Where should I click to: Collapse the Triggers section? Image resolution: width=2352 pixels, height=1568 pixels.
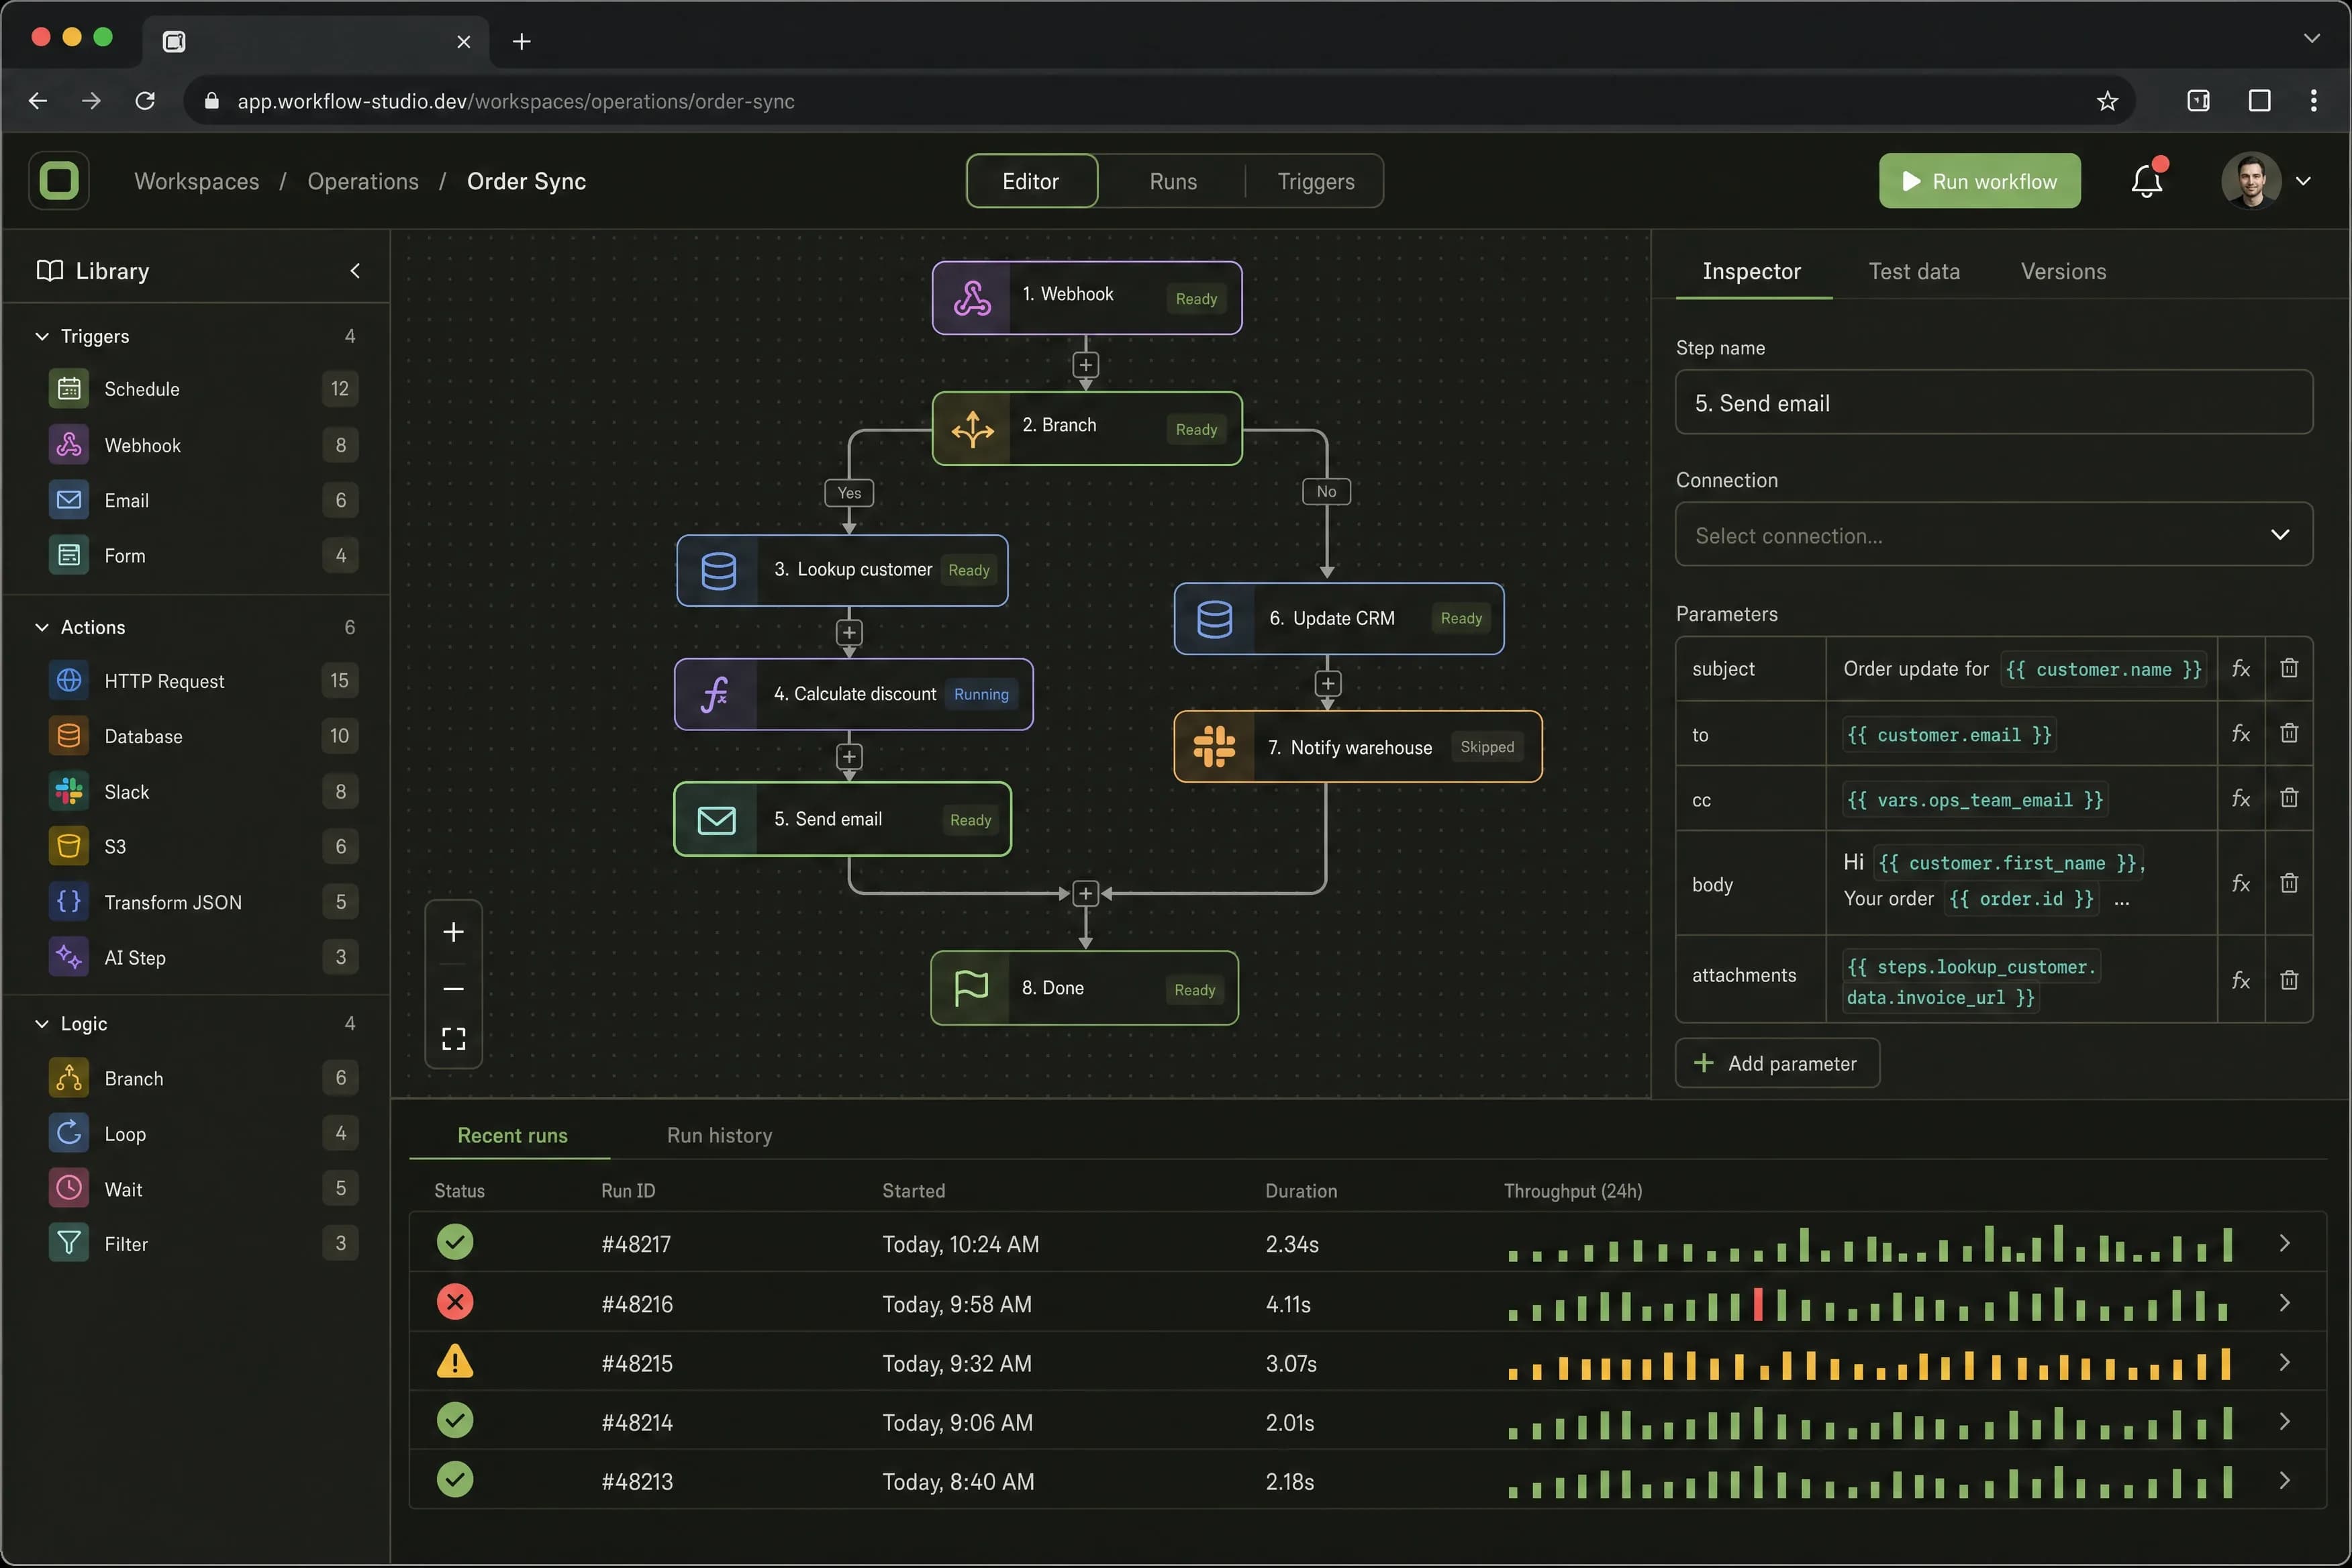click(42, 336)
